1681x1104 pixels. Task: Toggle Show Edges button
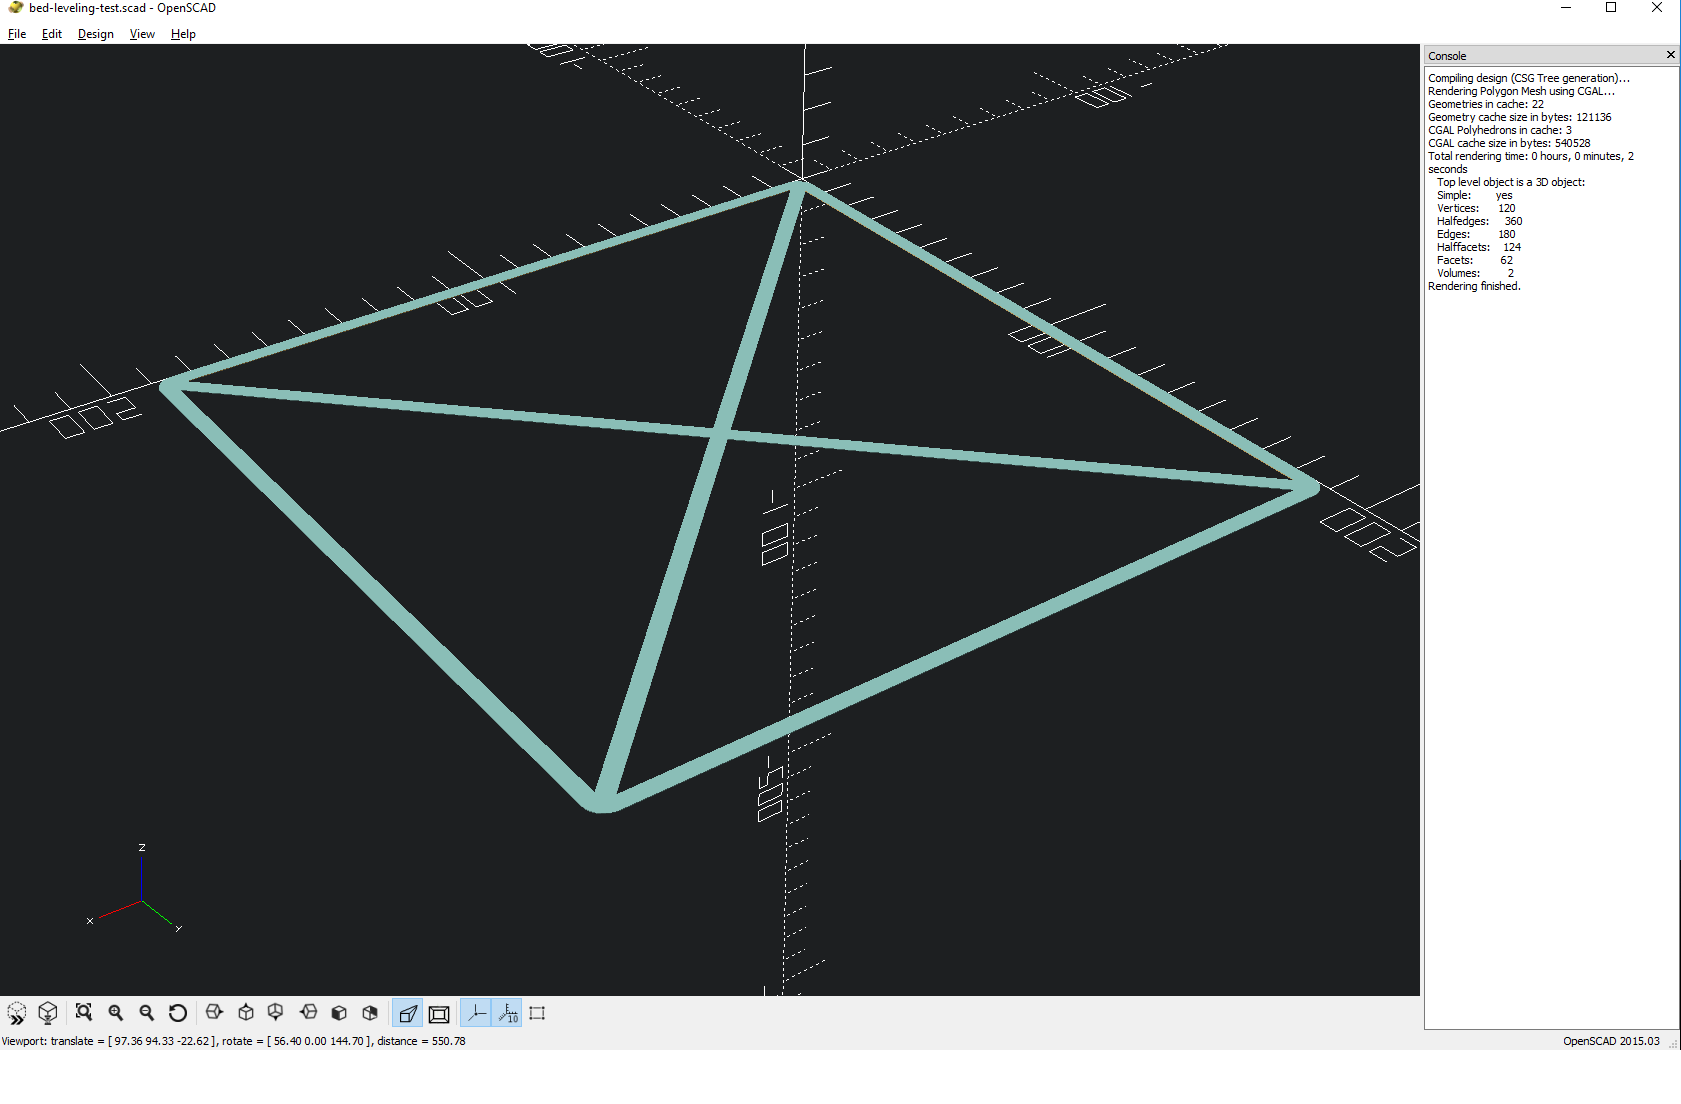(538, 1013)
